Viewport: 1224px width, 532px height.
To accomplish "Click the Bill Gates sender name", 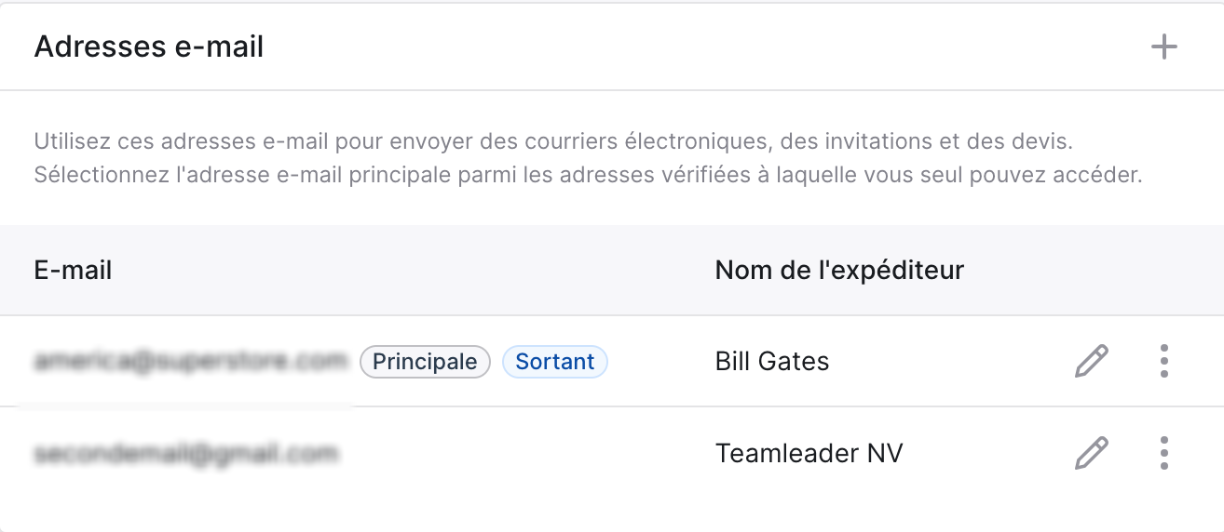I will [772, 361].
